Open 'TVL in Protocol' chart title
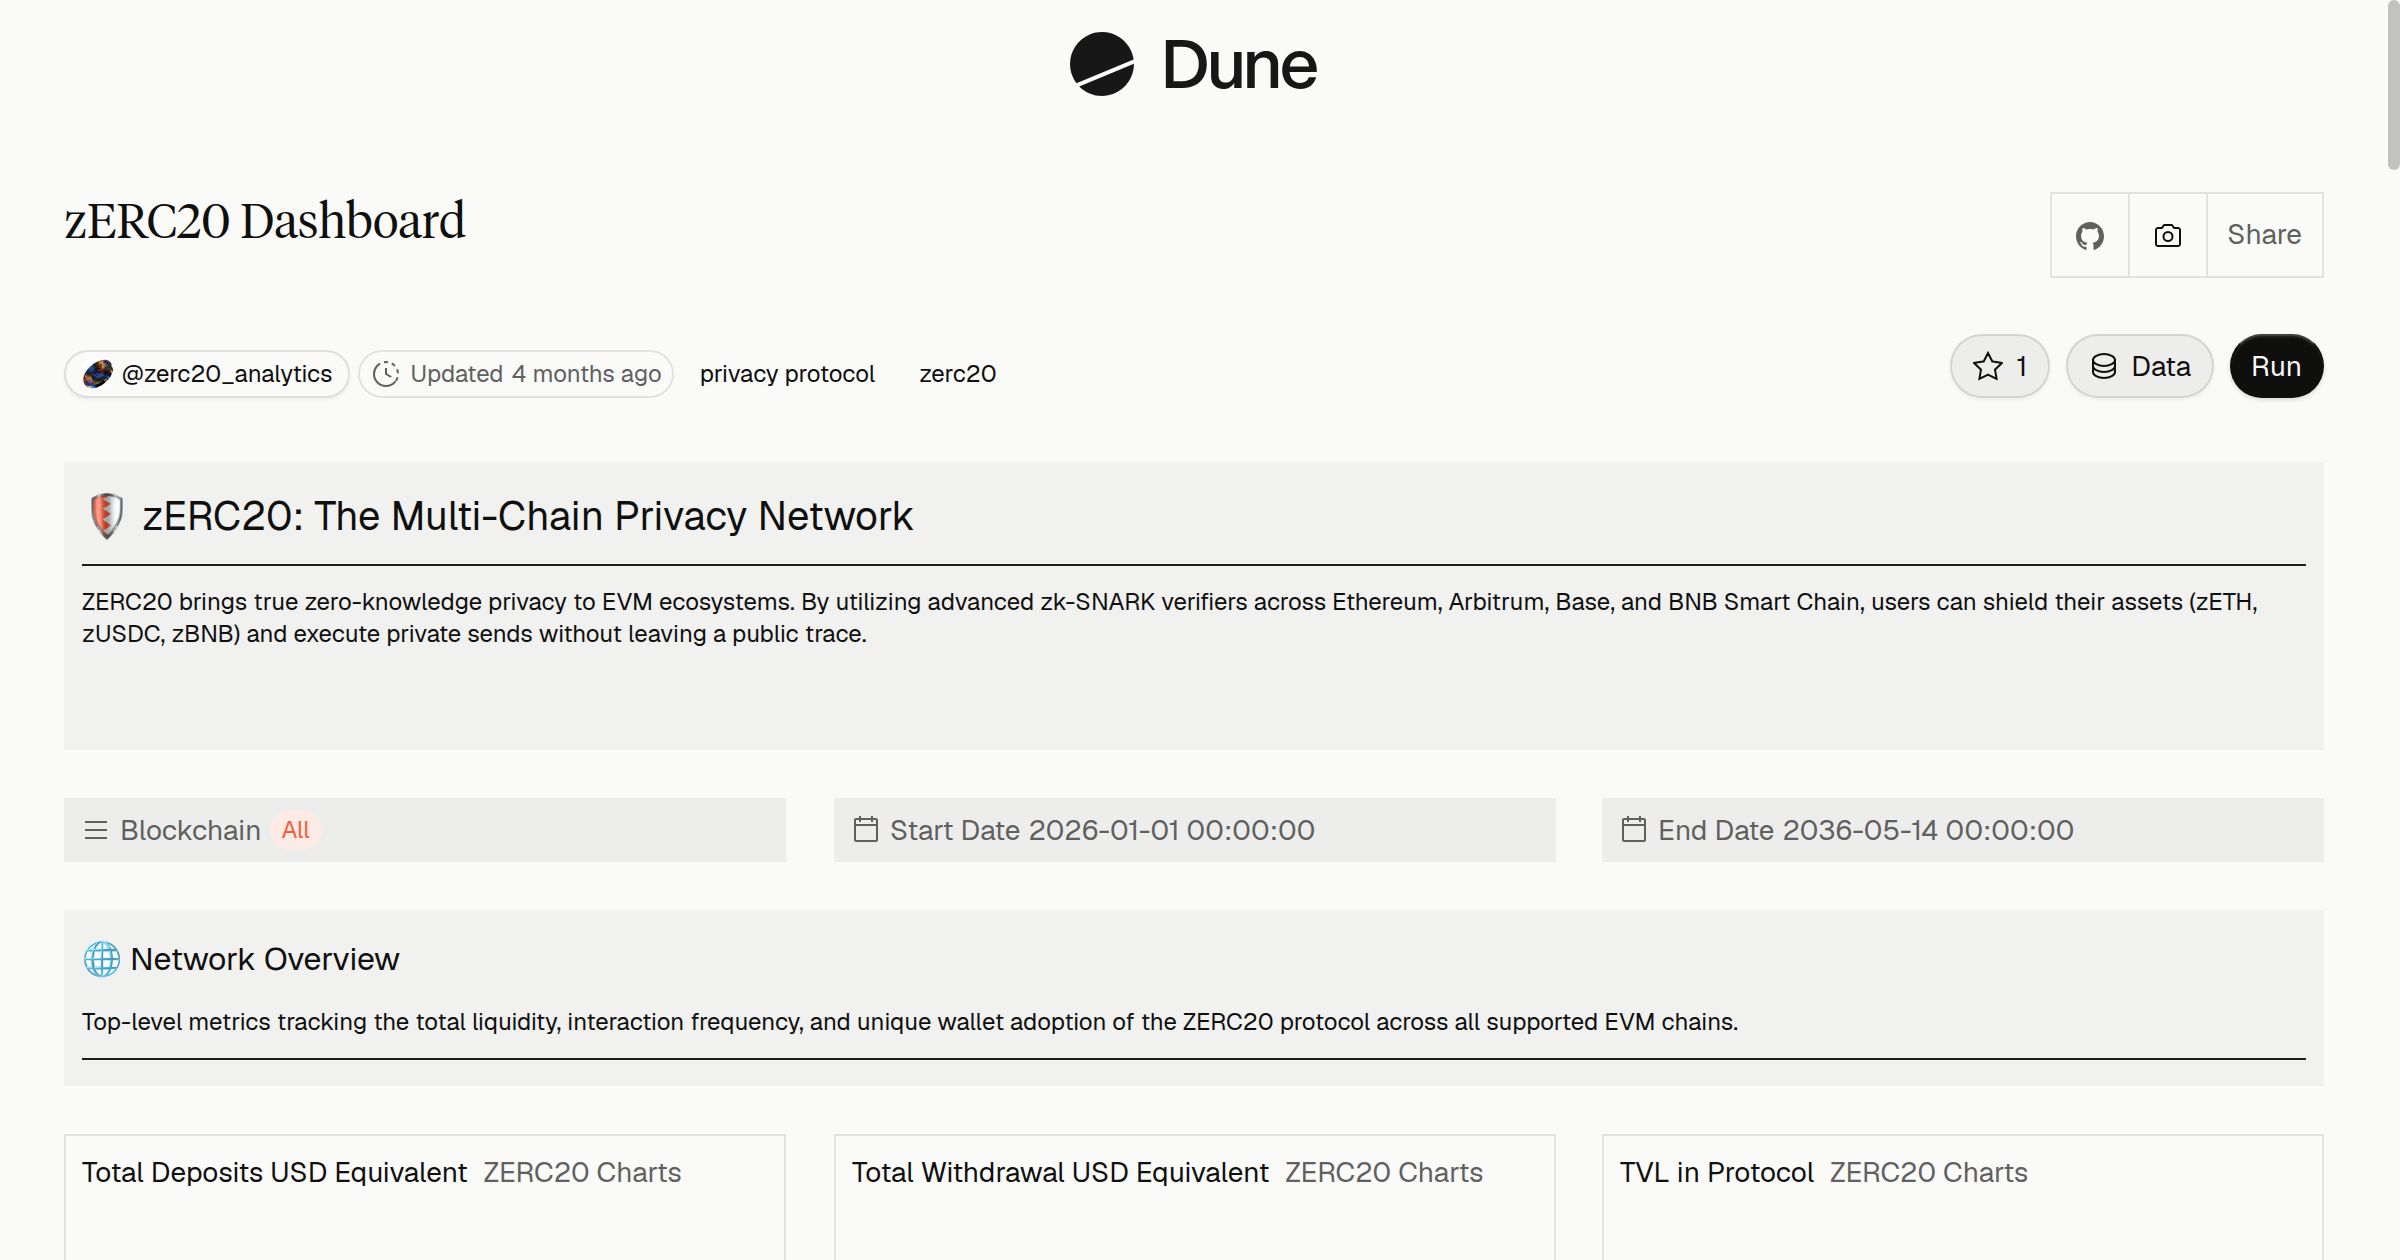2400x1260 pixels. (x=1716, y=1172)
